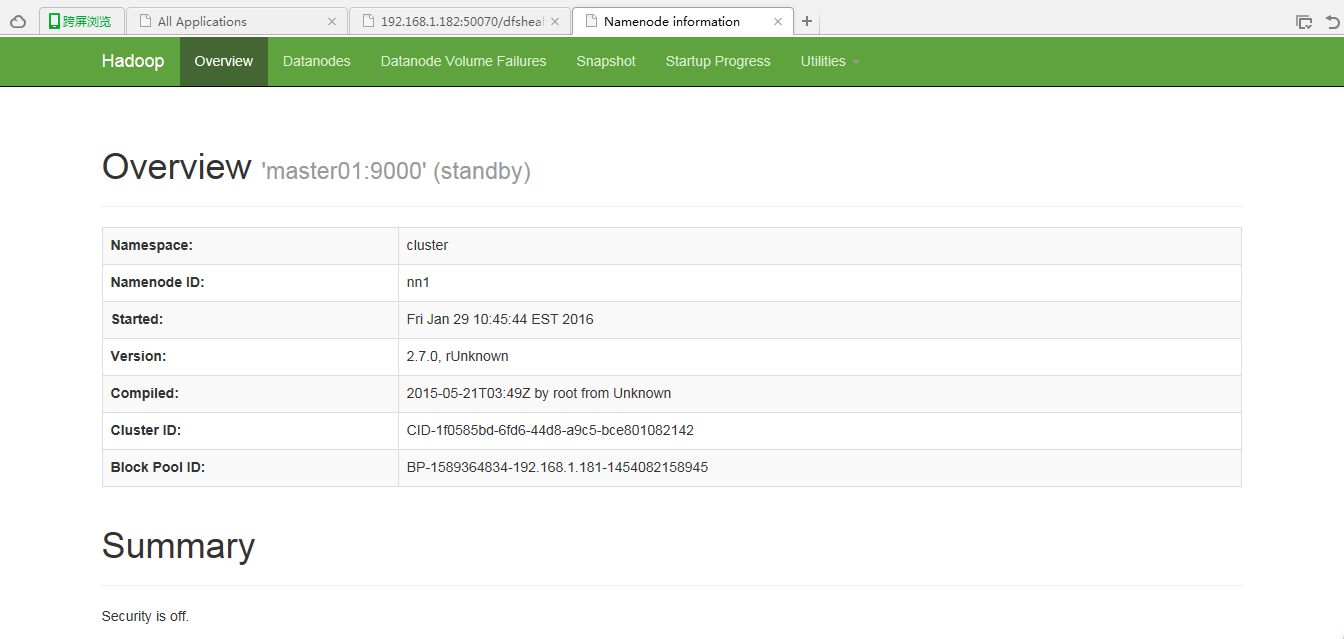Click the cloud sync icon in browser corner

[x=17, y=21]
